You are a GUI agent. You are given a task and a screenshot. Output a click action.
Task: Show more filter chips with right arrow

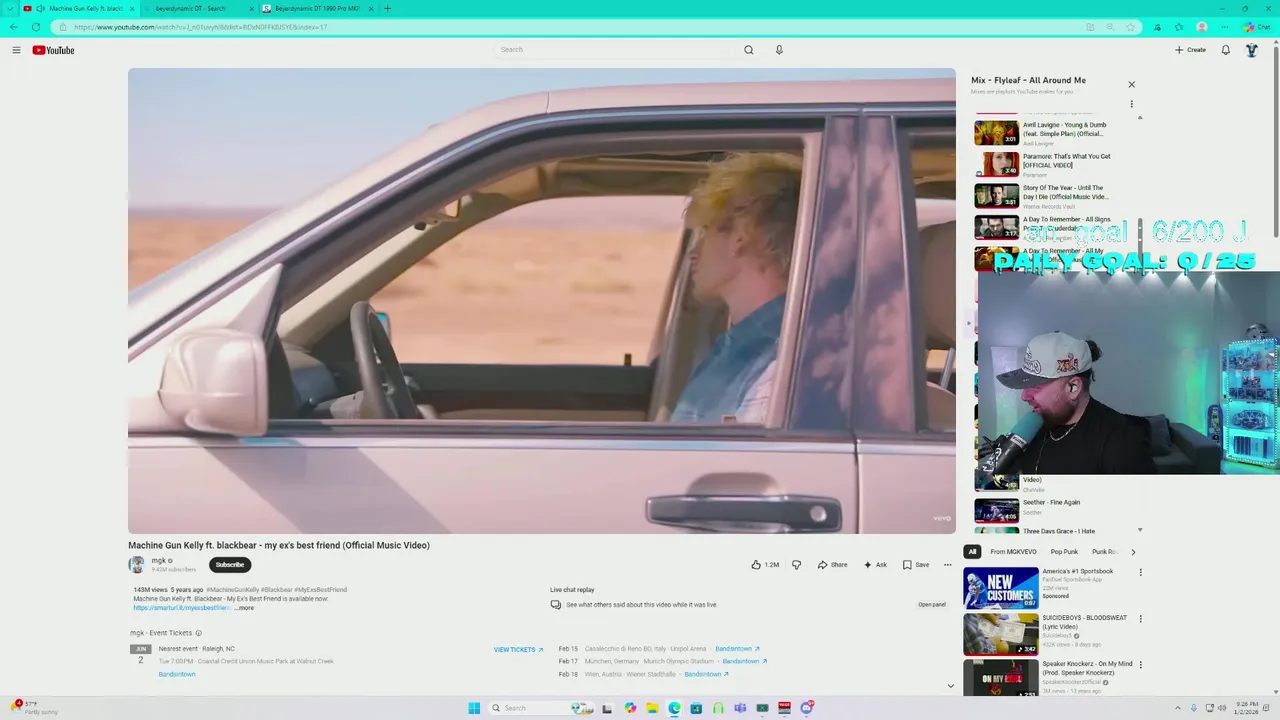(x=1132, y=552)
